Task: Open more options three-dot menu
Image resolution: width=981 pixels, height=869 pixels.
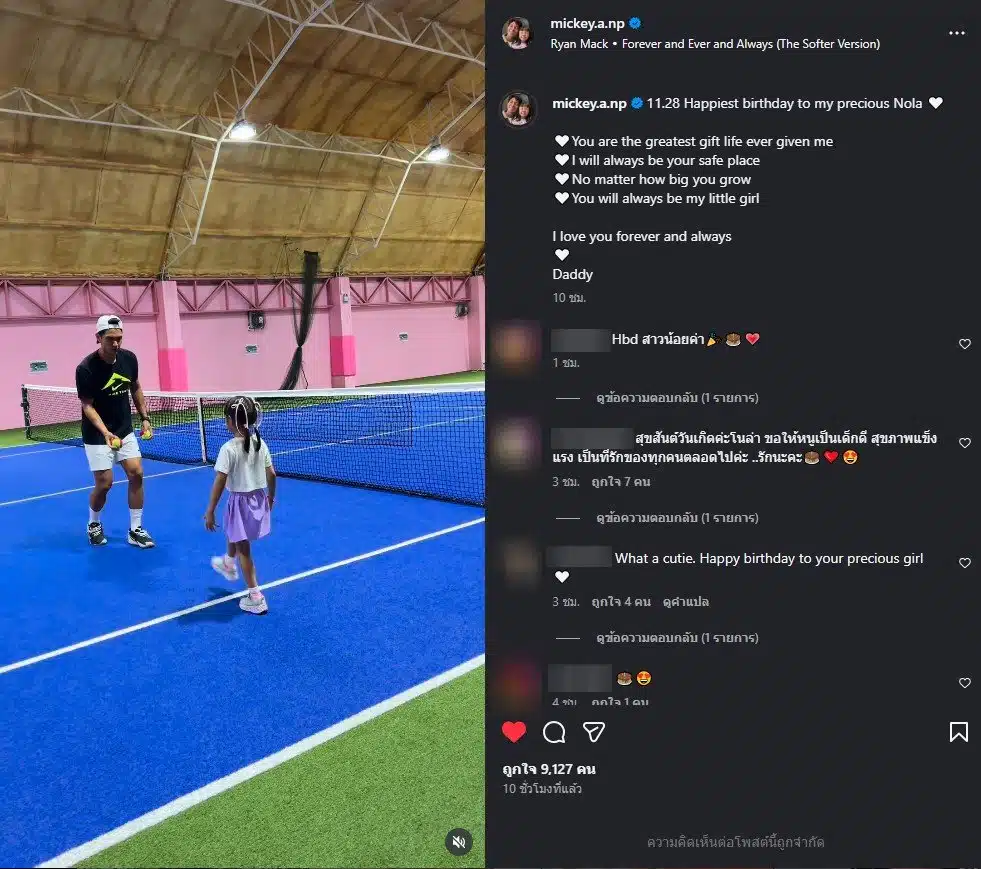Action: (x=957, y=33)
